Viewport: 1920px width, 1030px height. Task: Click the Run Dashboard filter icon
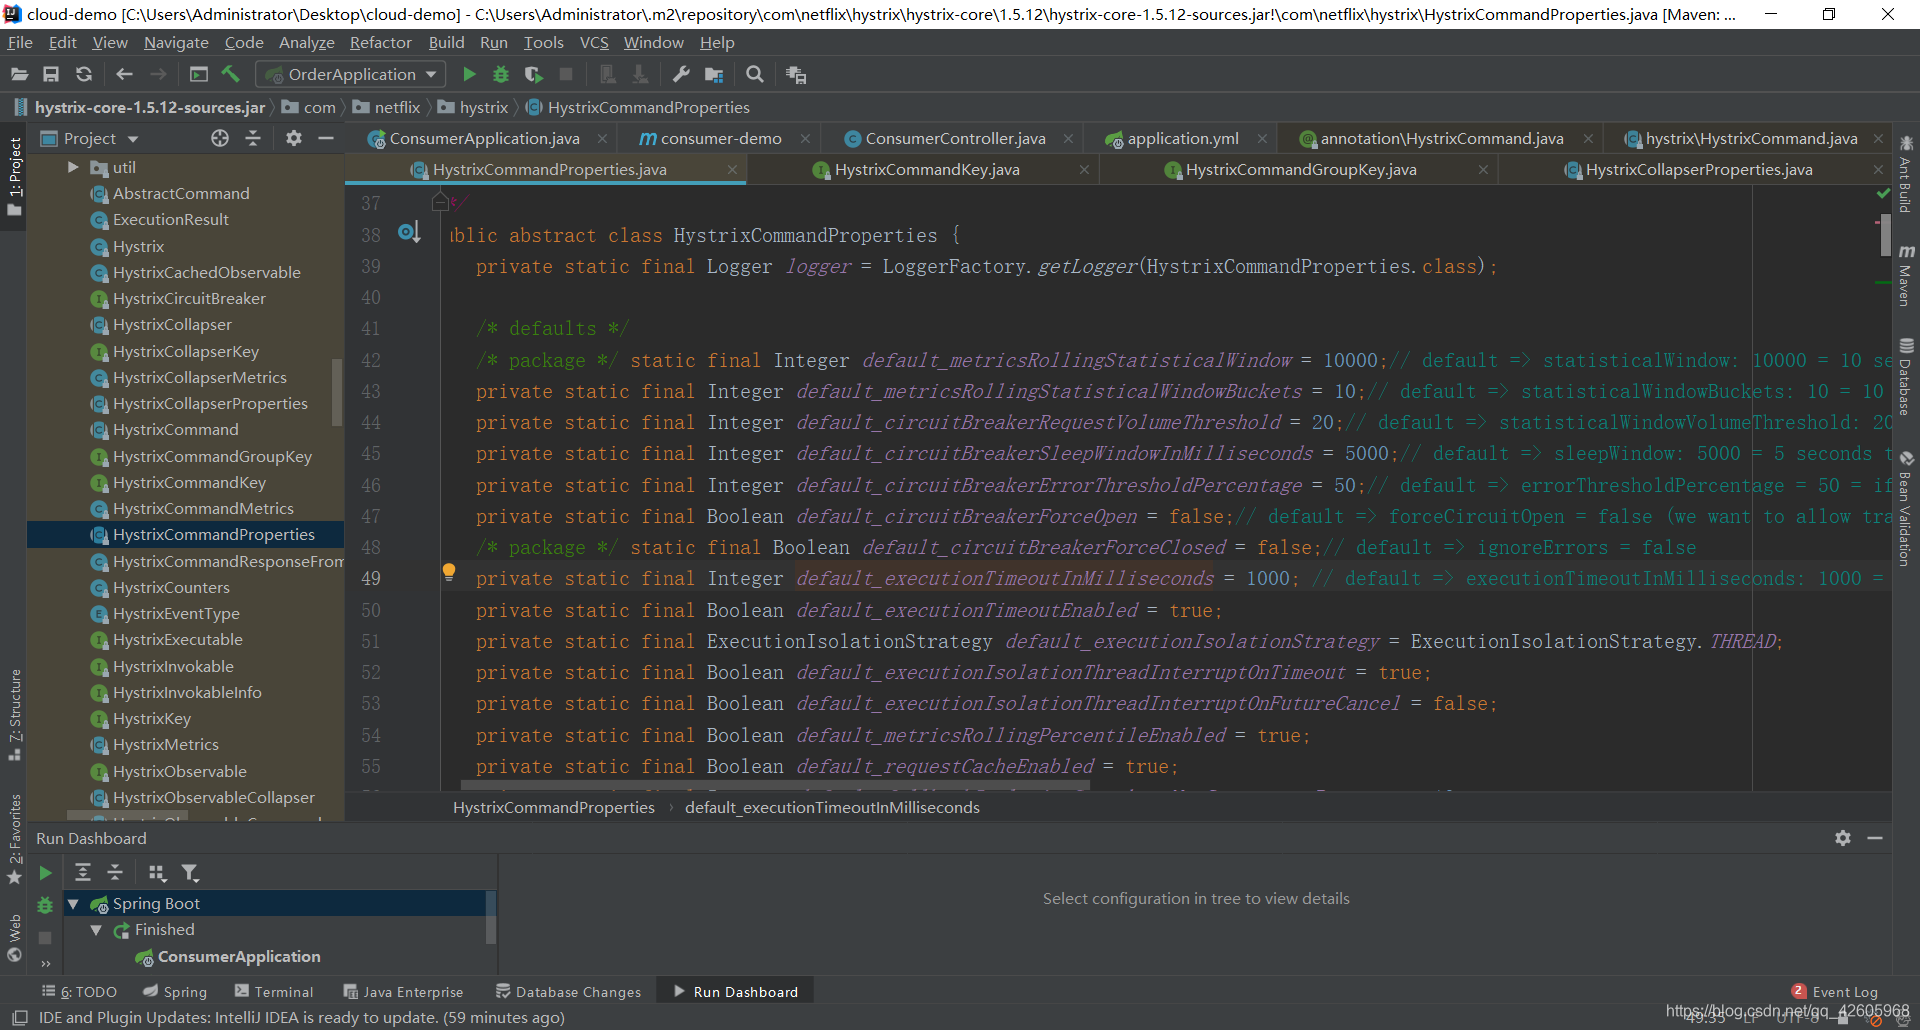point(190,873)
